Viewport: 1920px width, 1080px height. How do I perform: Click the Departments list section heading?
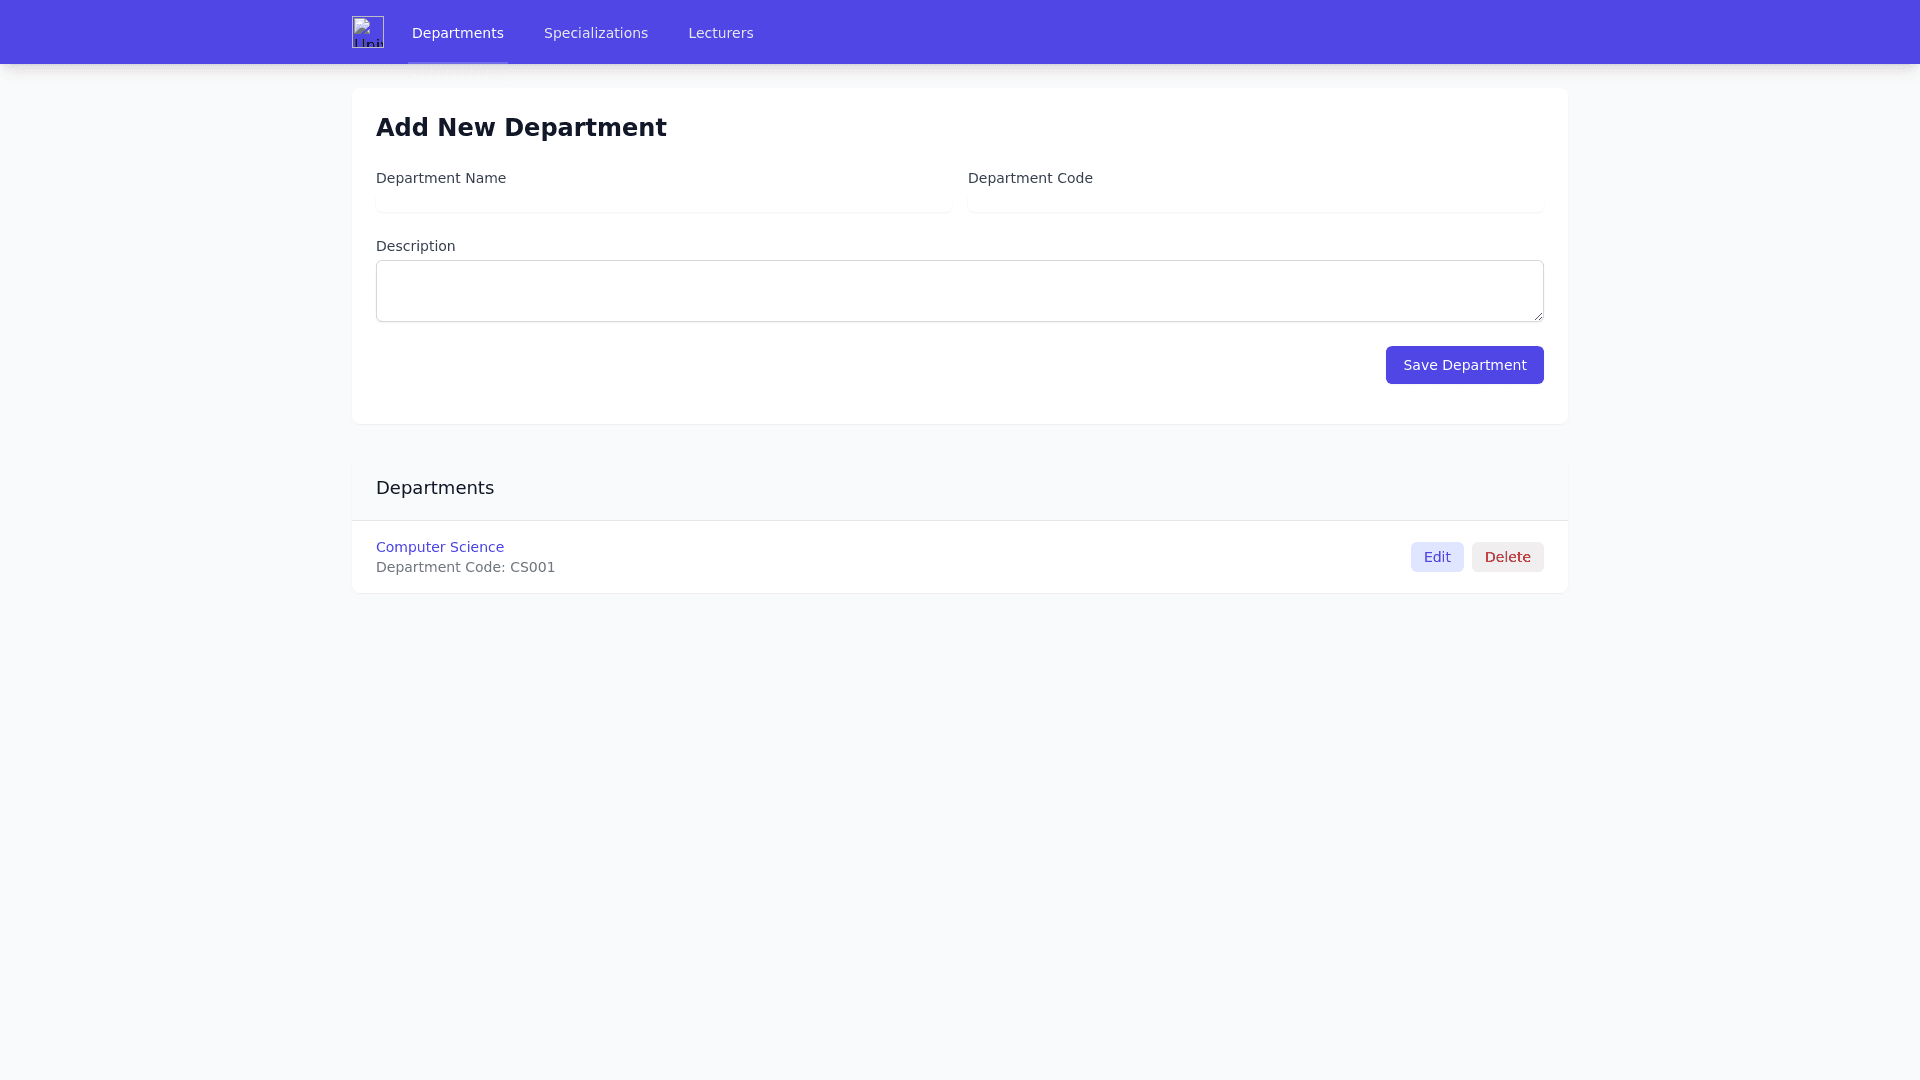point(435,488)
